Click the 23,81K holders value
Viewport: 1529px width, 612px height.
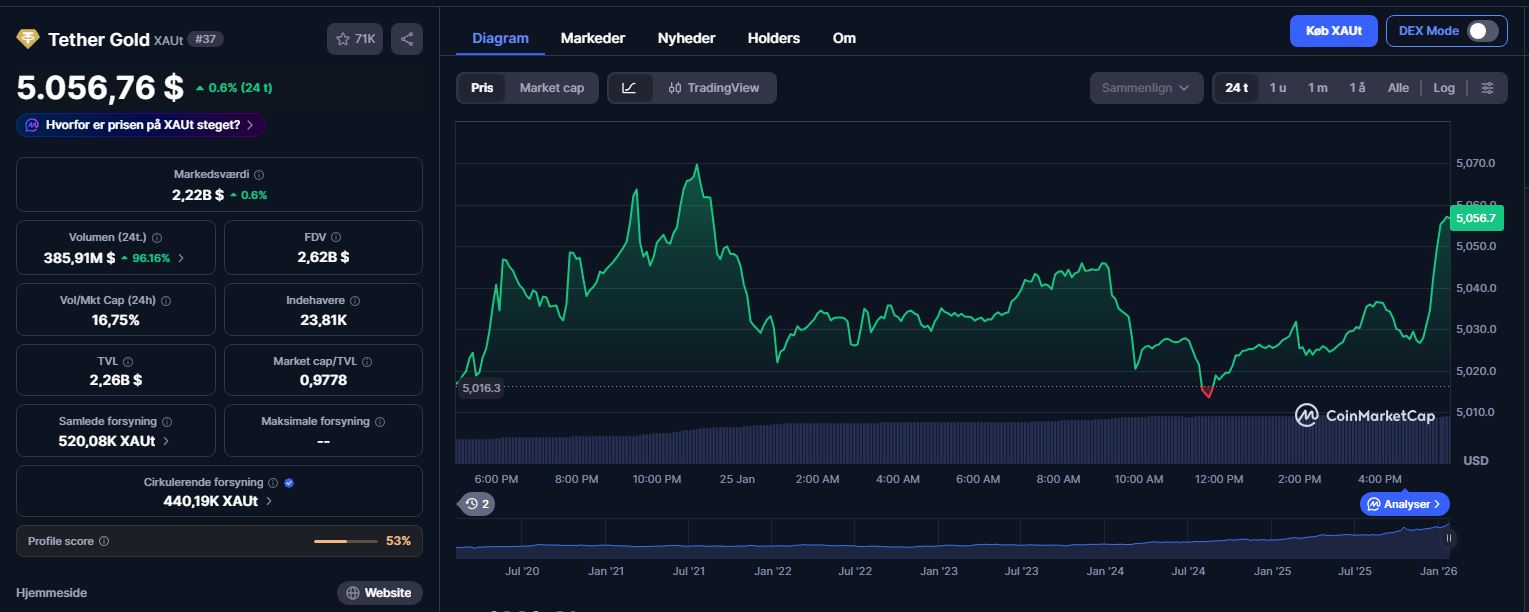pos(323,320)
